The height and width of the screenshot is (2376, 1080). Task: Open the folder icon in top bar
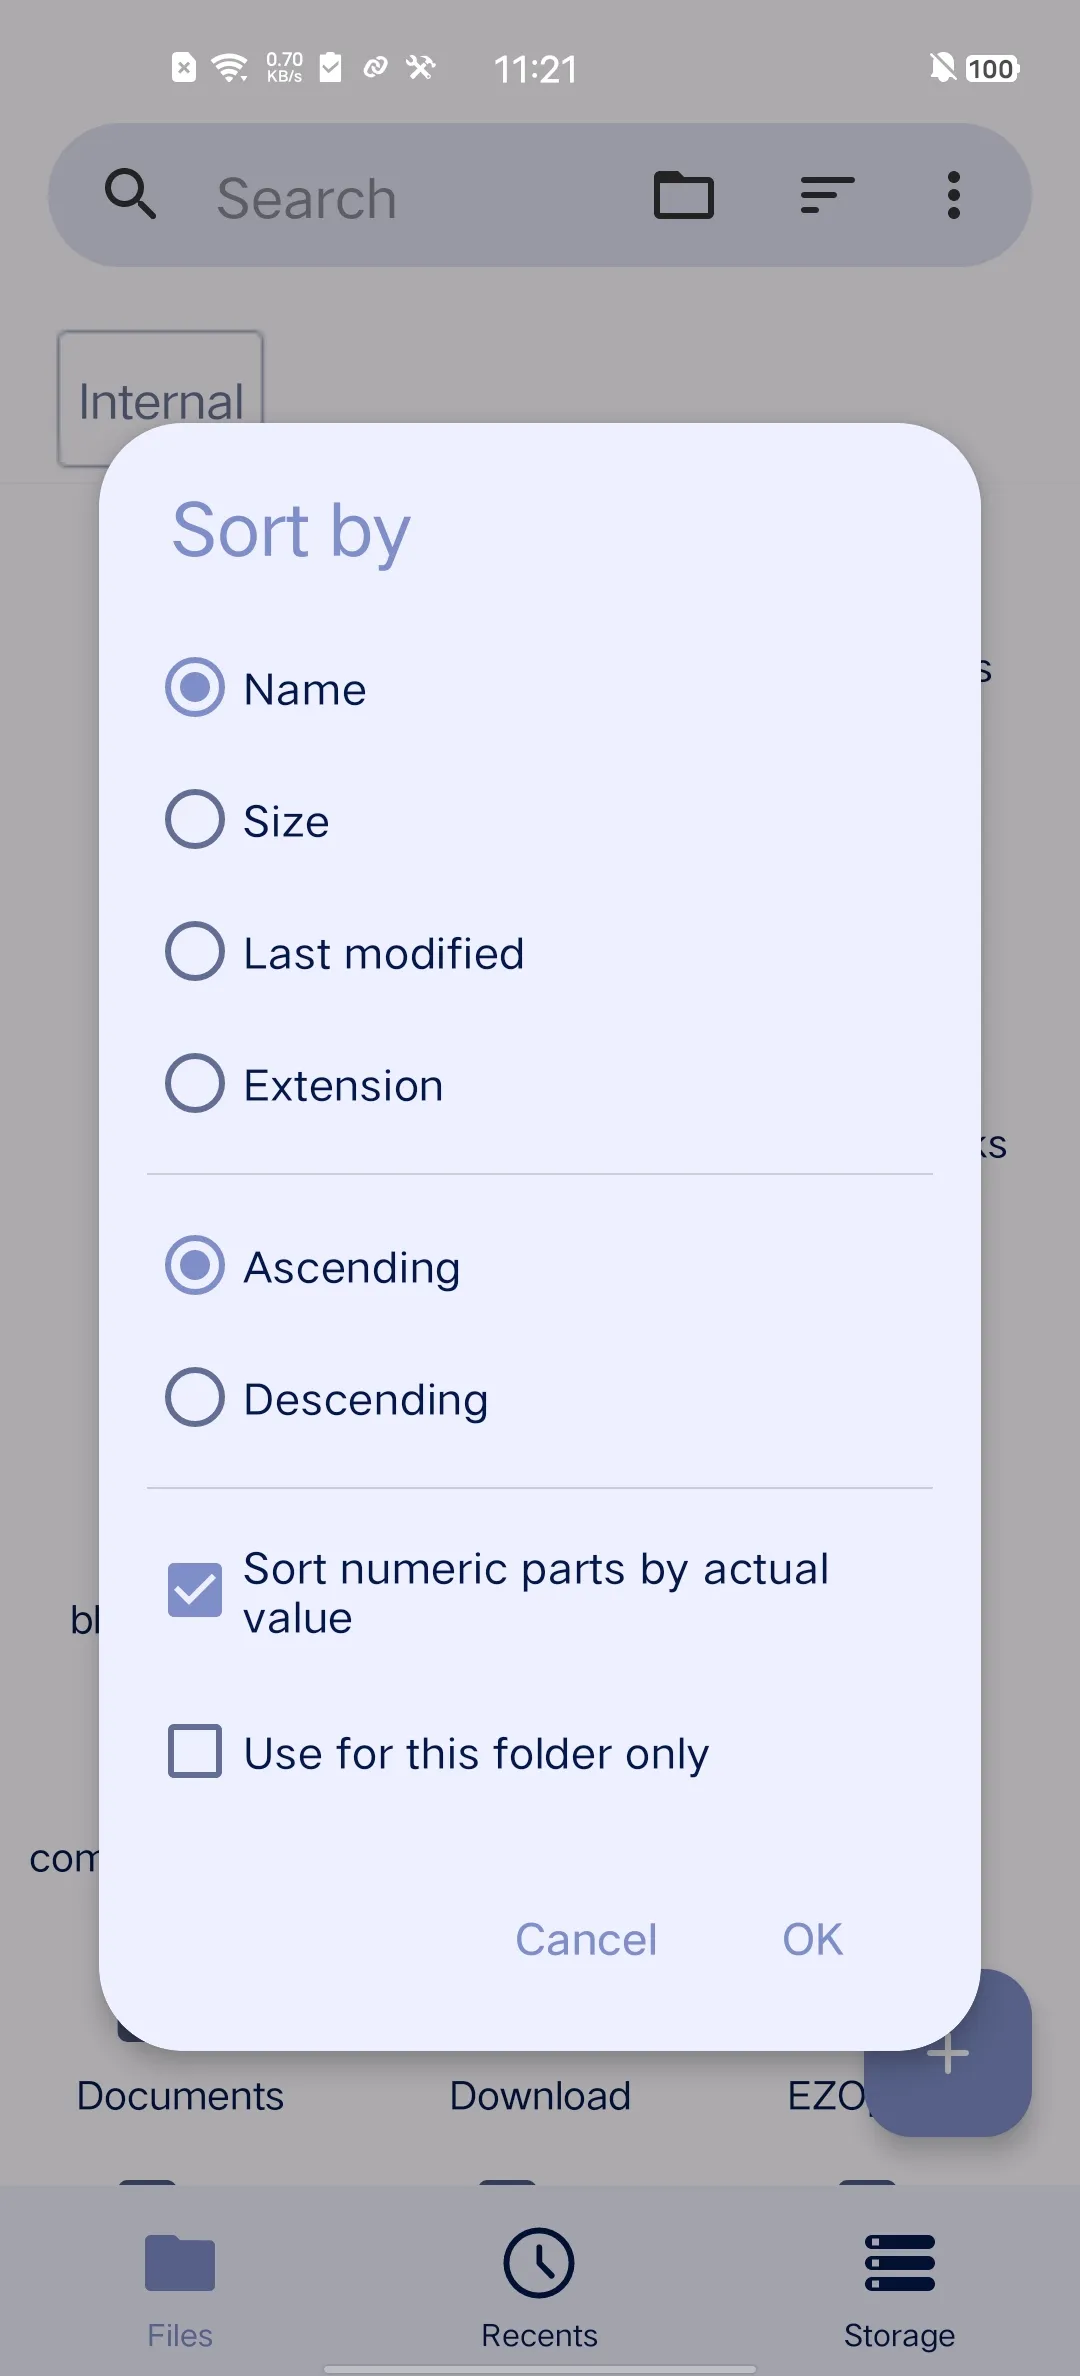(x=684, y=195)
